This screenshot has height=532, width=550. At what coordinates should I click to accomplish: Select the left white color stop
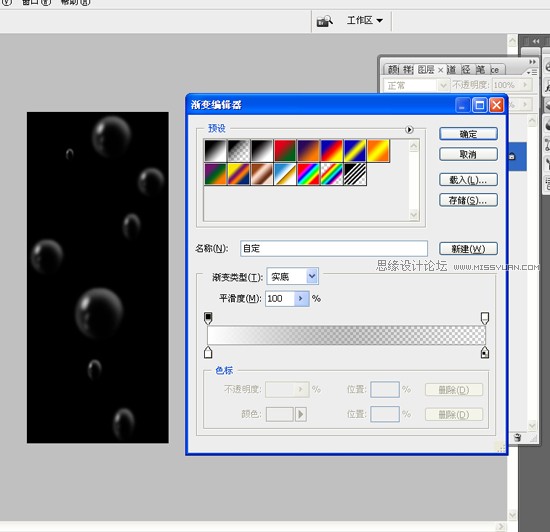(208, 352)
